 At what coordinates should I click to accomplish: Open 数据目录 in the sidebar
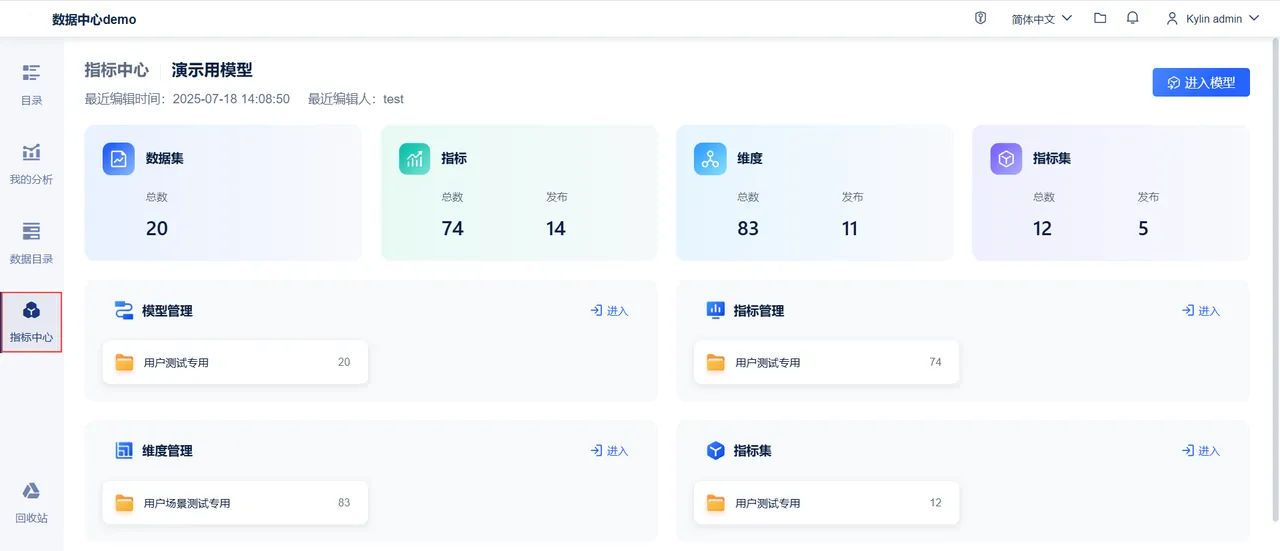pyautogui.click(x=31, y=243)
